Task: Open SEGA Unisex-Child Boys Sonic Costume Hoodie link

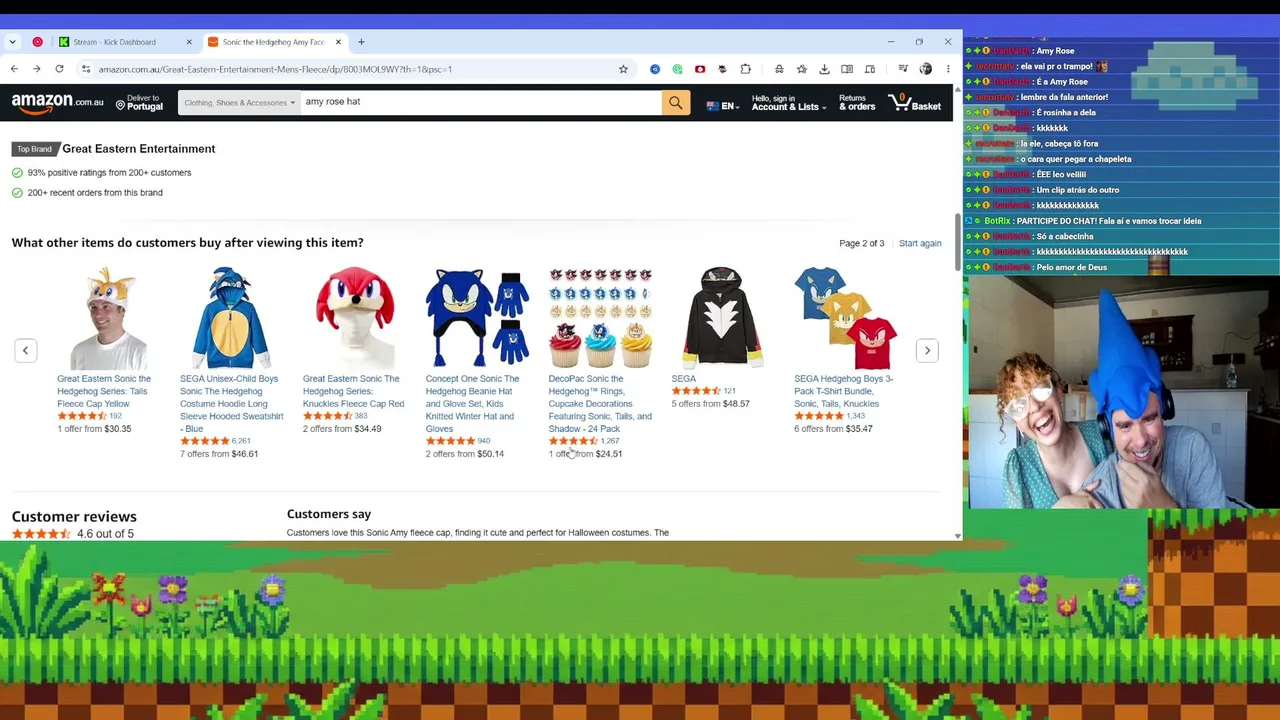Action: (231, 404)
